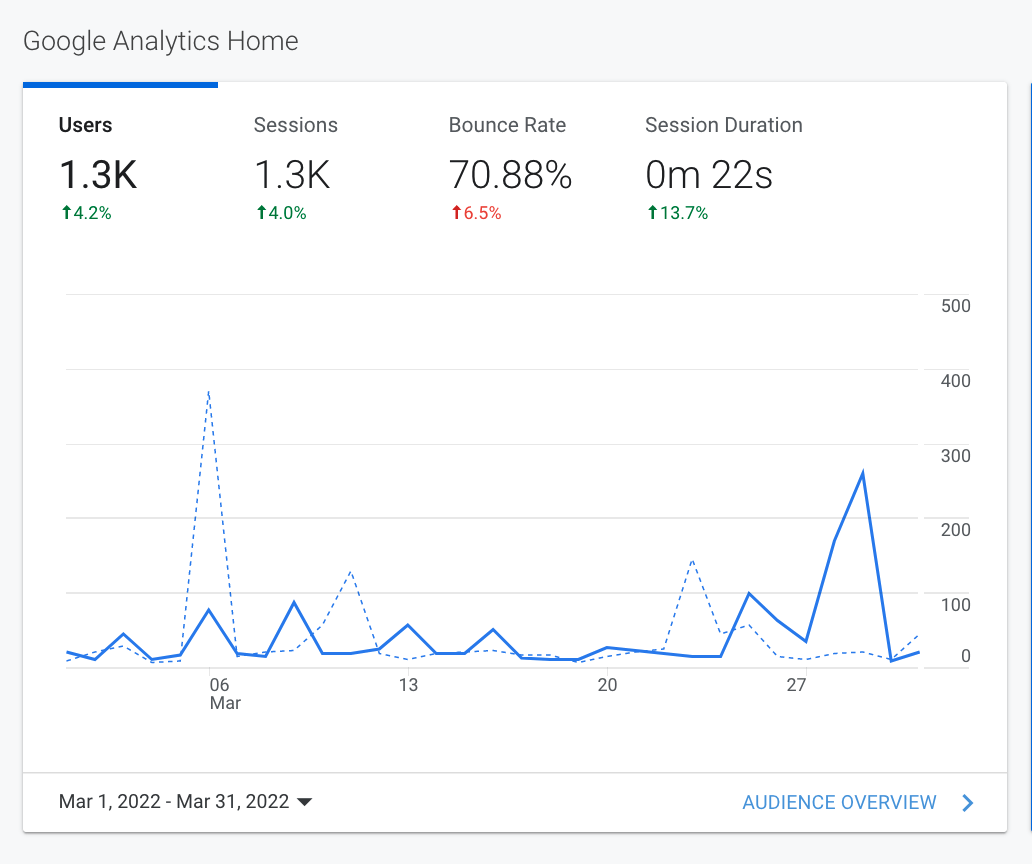Show the Session Duration metric tab
The image size is (1032, 864).
click(x=723, y=168)
